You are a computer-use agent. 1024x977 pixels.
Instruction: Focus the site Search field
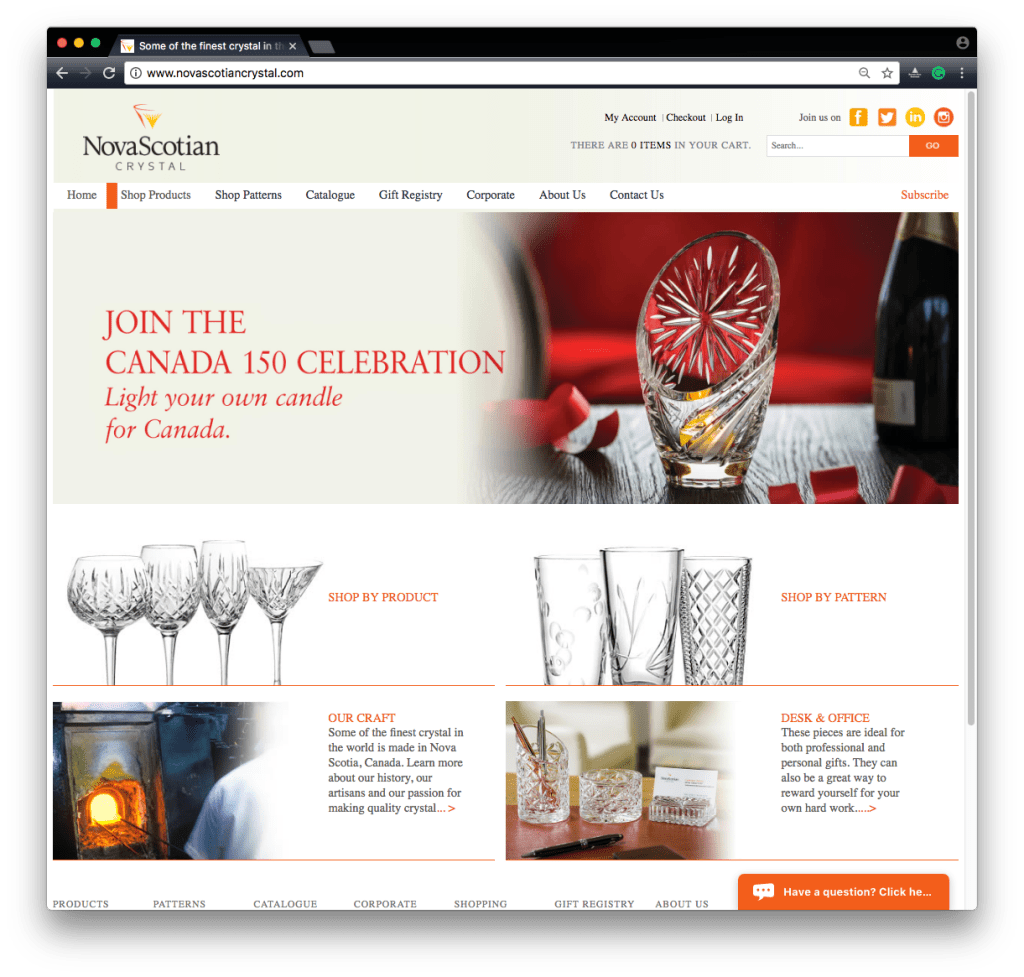coord(837,146)
